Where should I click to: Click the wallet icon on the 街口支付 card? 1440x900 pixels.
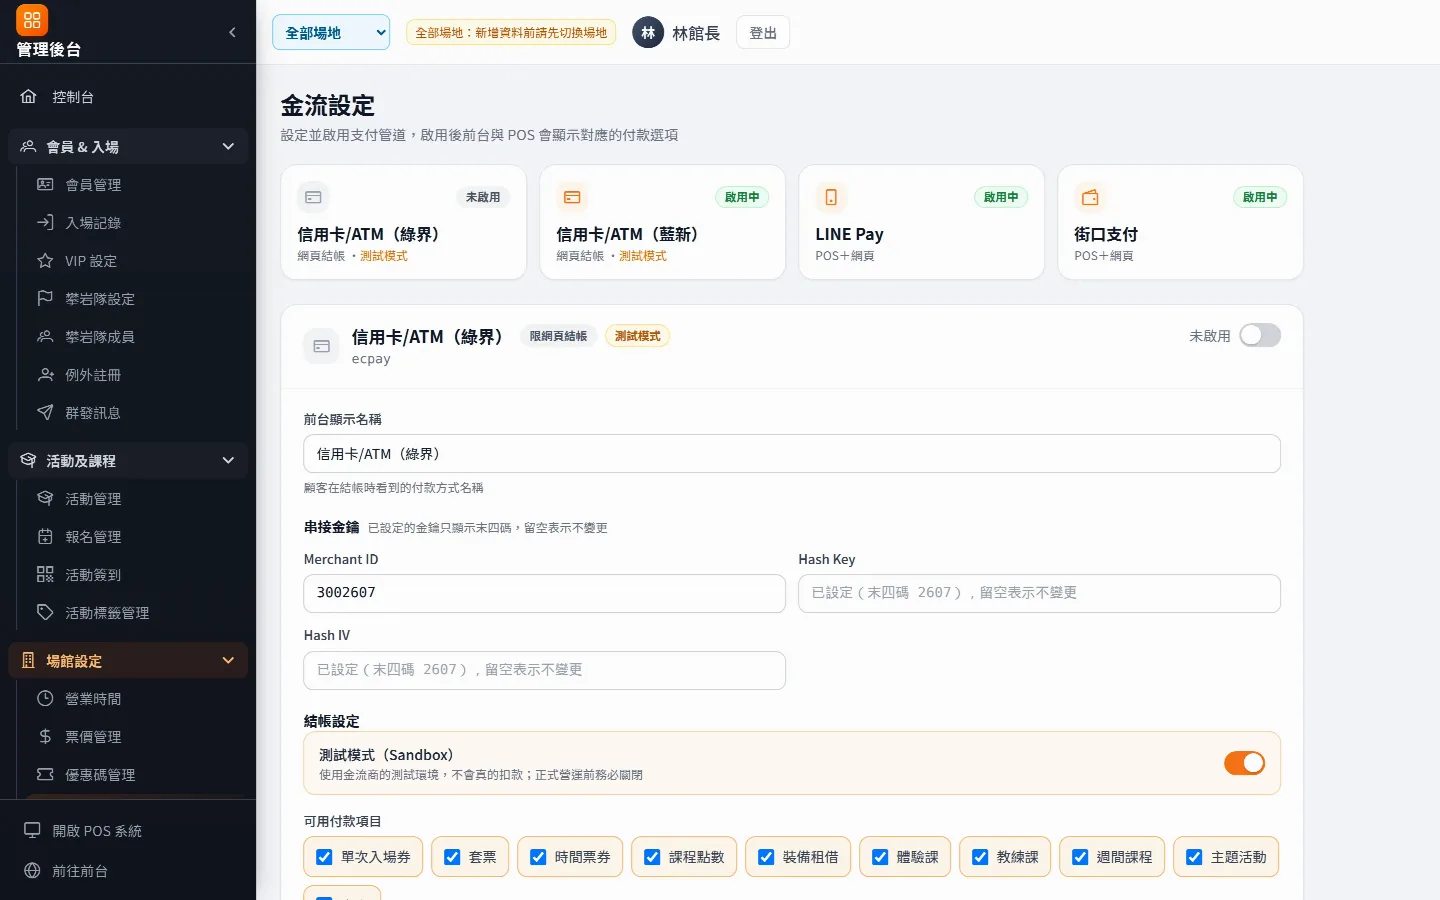click(x=1090, y=197)
